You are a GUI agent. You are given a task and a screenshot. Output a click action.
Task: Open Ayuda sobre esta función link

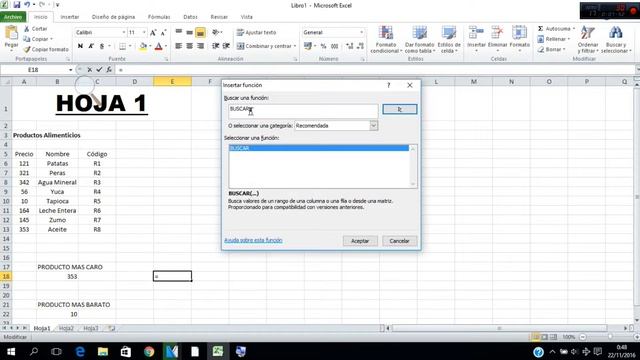pos(253,240)
